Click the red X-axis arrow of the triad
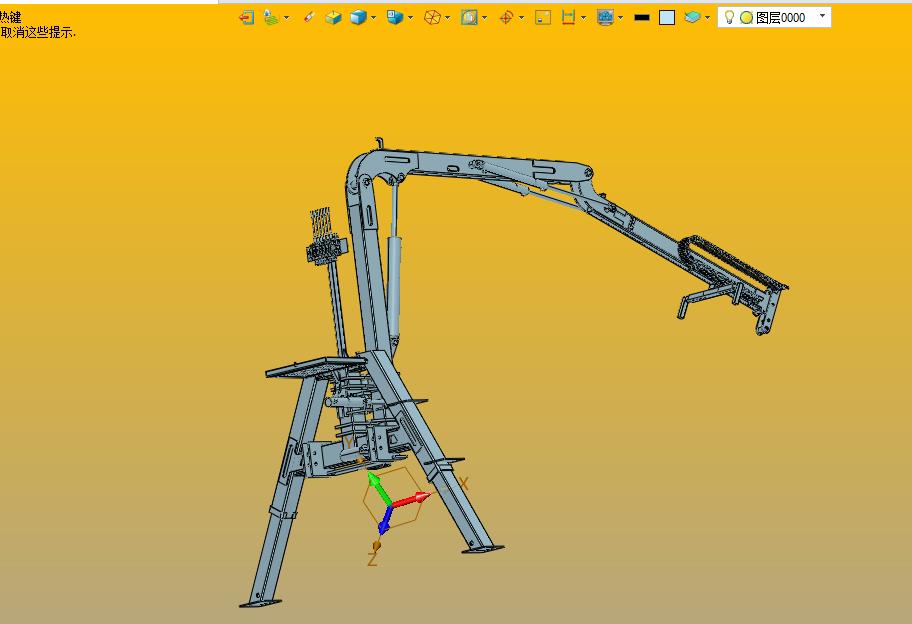The height and width of the screenshot is (624, 912). (412, 500)
